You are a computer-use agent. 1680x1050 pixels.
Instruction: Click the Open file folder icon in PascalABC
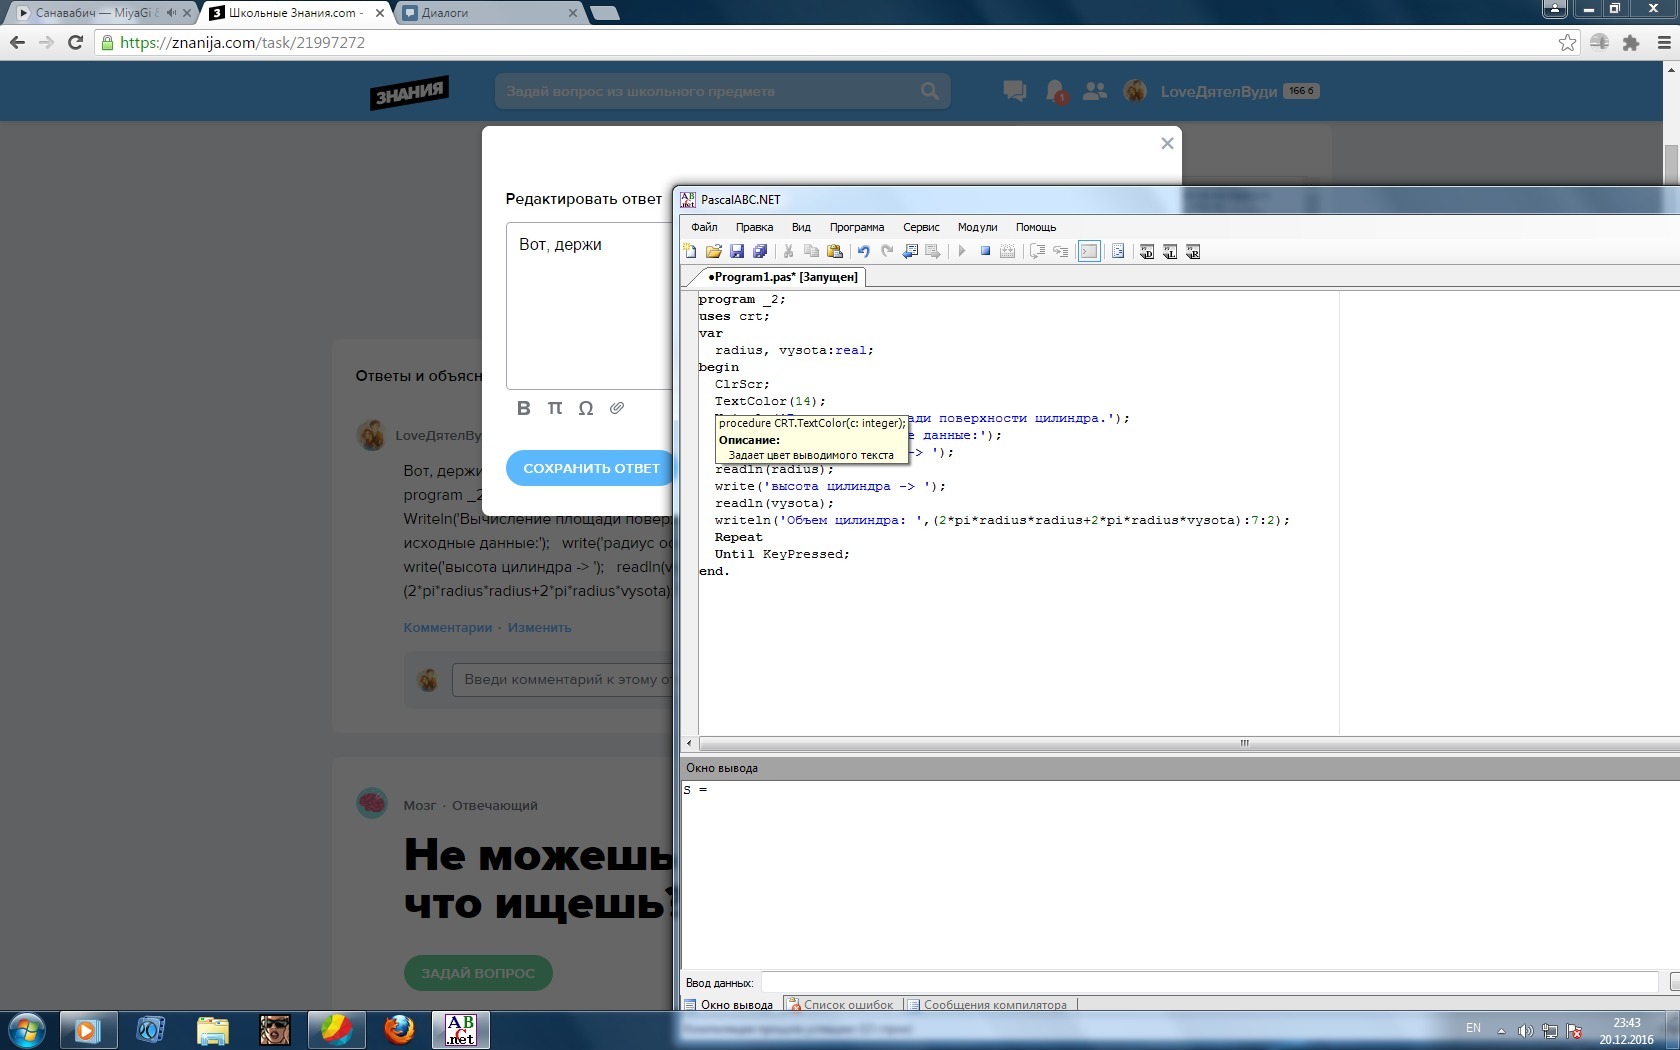[x=713, y=251]
